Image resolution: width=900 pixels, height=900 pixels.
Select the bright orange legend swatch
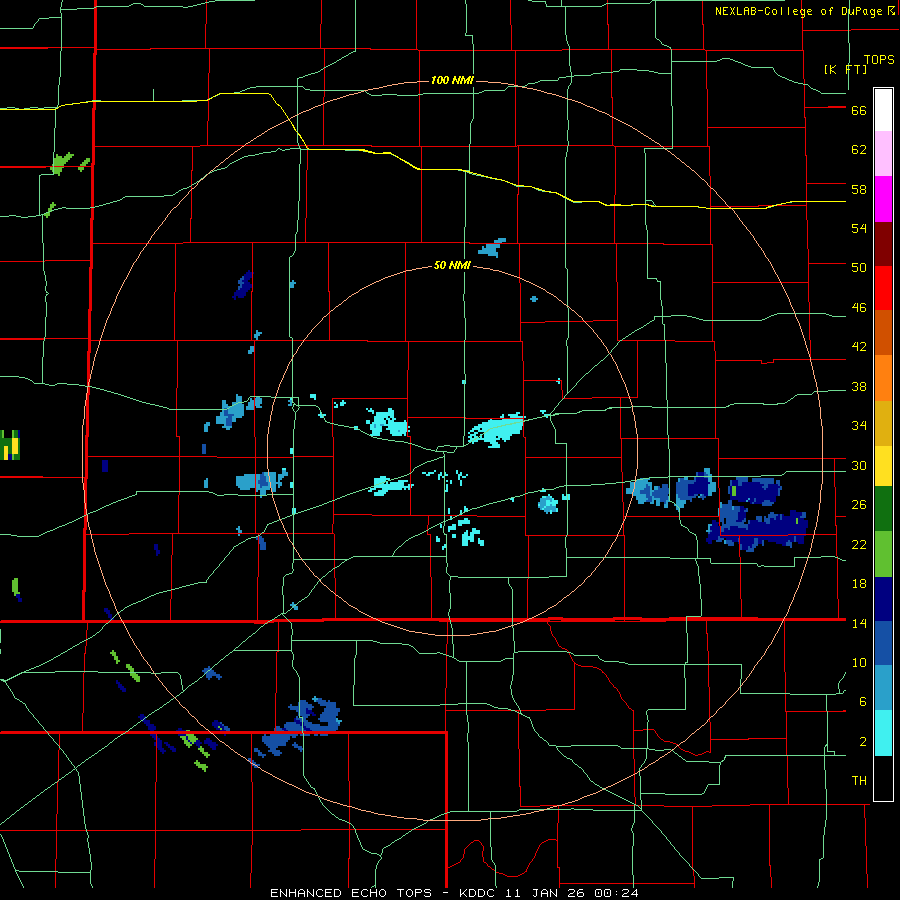(883, 378)
